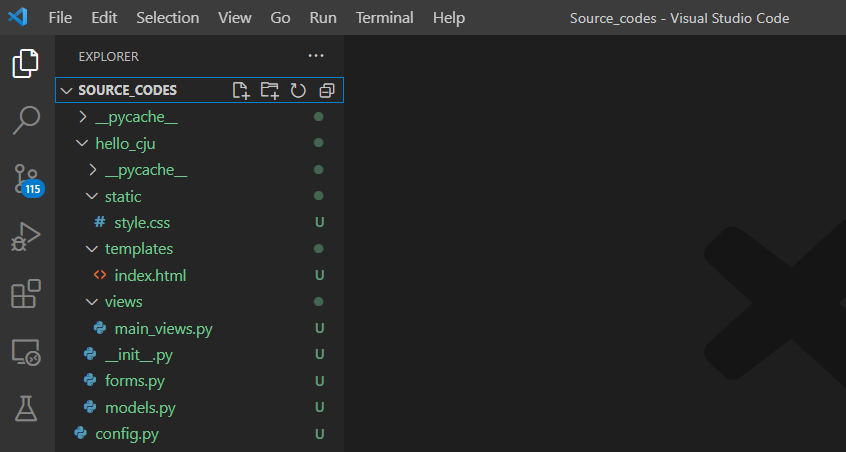Create a new folder in SOURCE_CODES
846x452 pixels.
pyautogui.click(x=269, y=90)
